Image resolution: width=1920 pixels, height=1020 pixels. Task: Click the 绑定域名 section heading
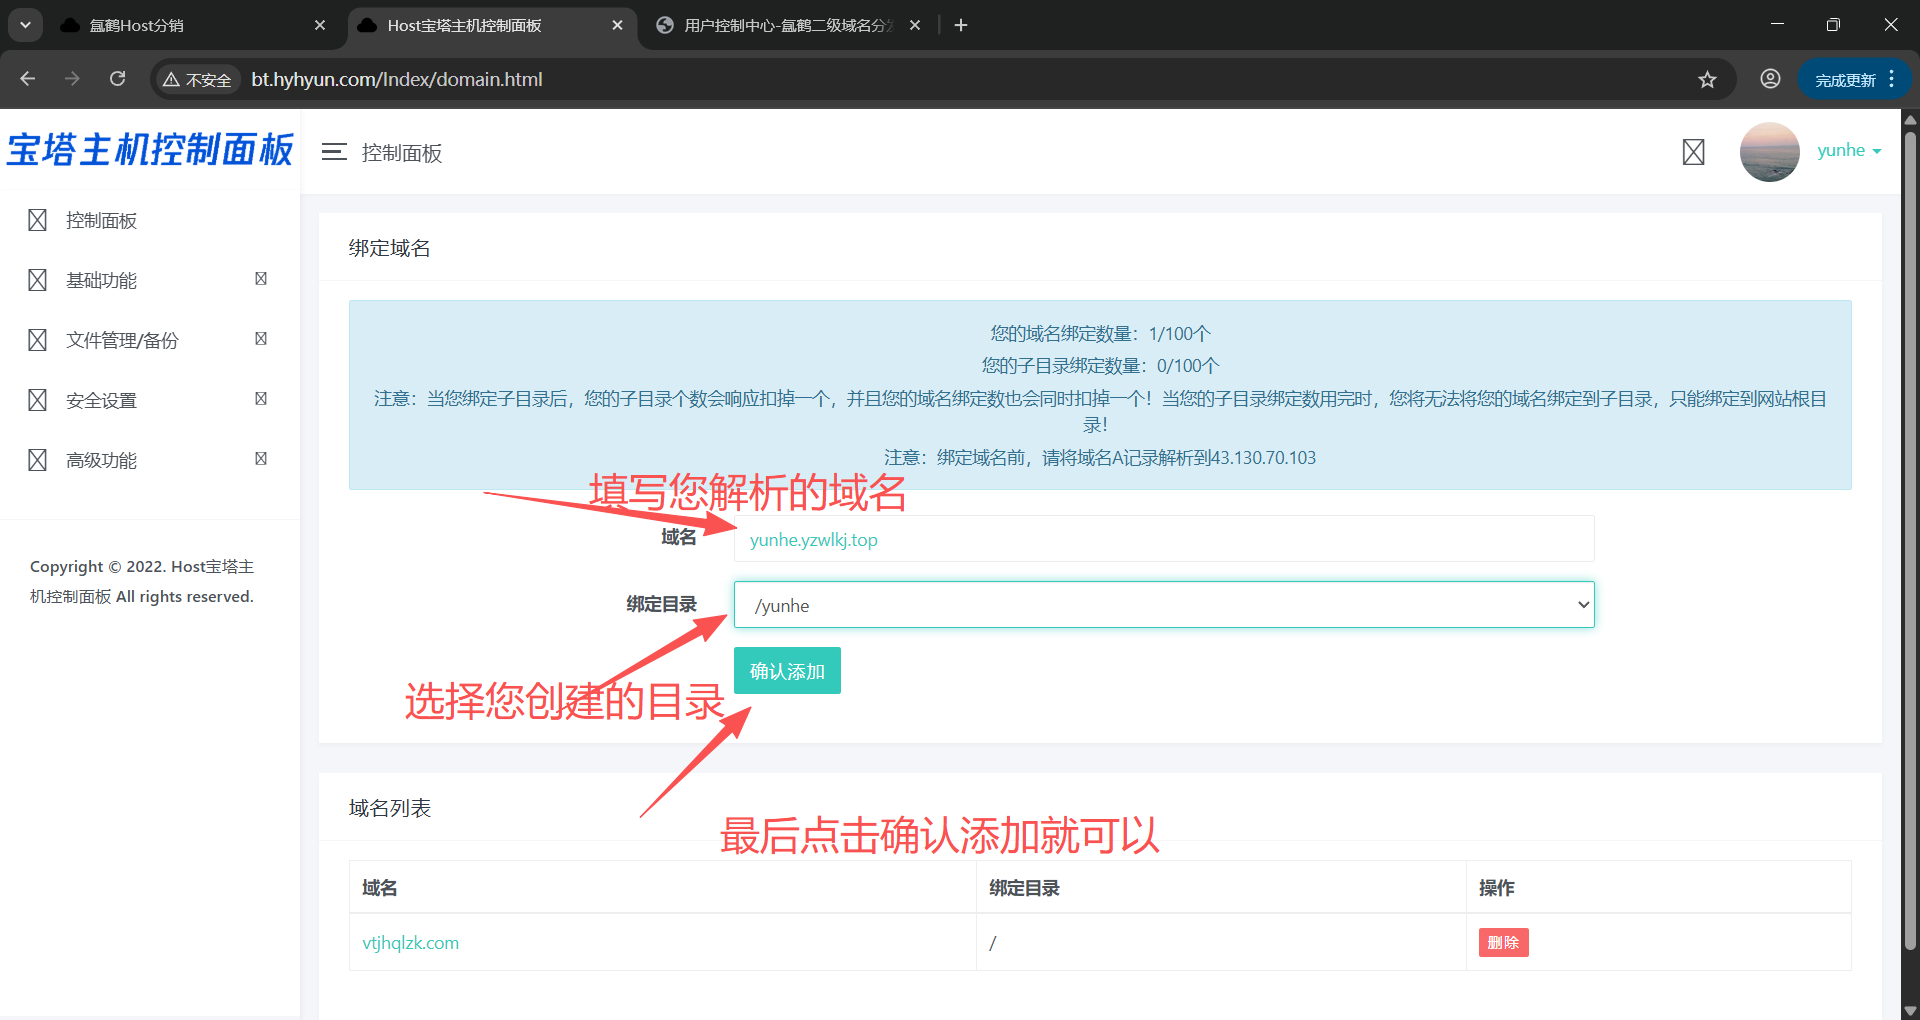390,248
